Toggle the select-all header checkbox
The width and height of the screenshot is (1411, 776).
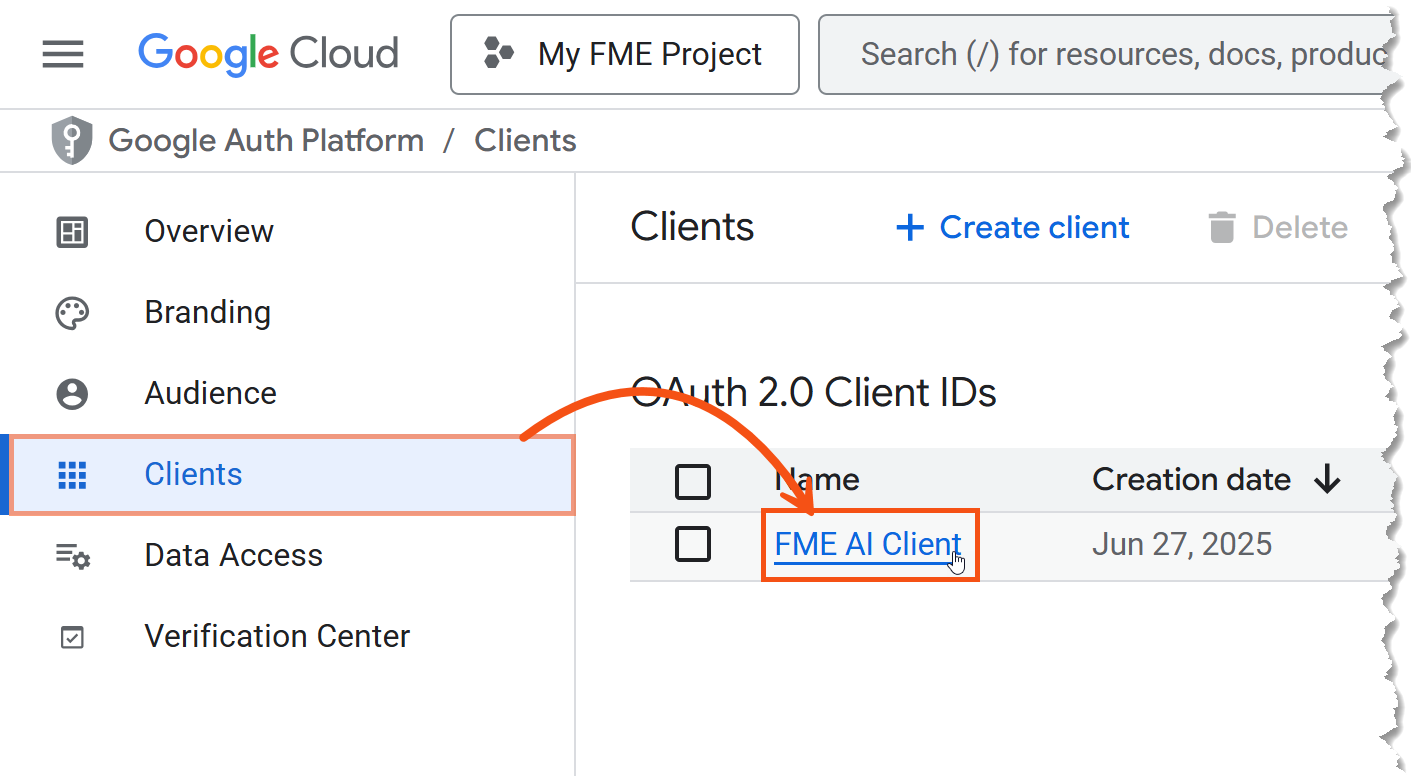(x=693, y=481)
